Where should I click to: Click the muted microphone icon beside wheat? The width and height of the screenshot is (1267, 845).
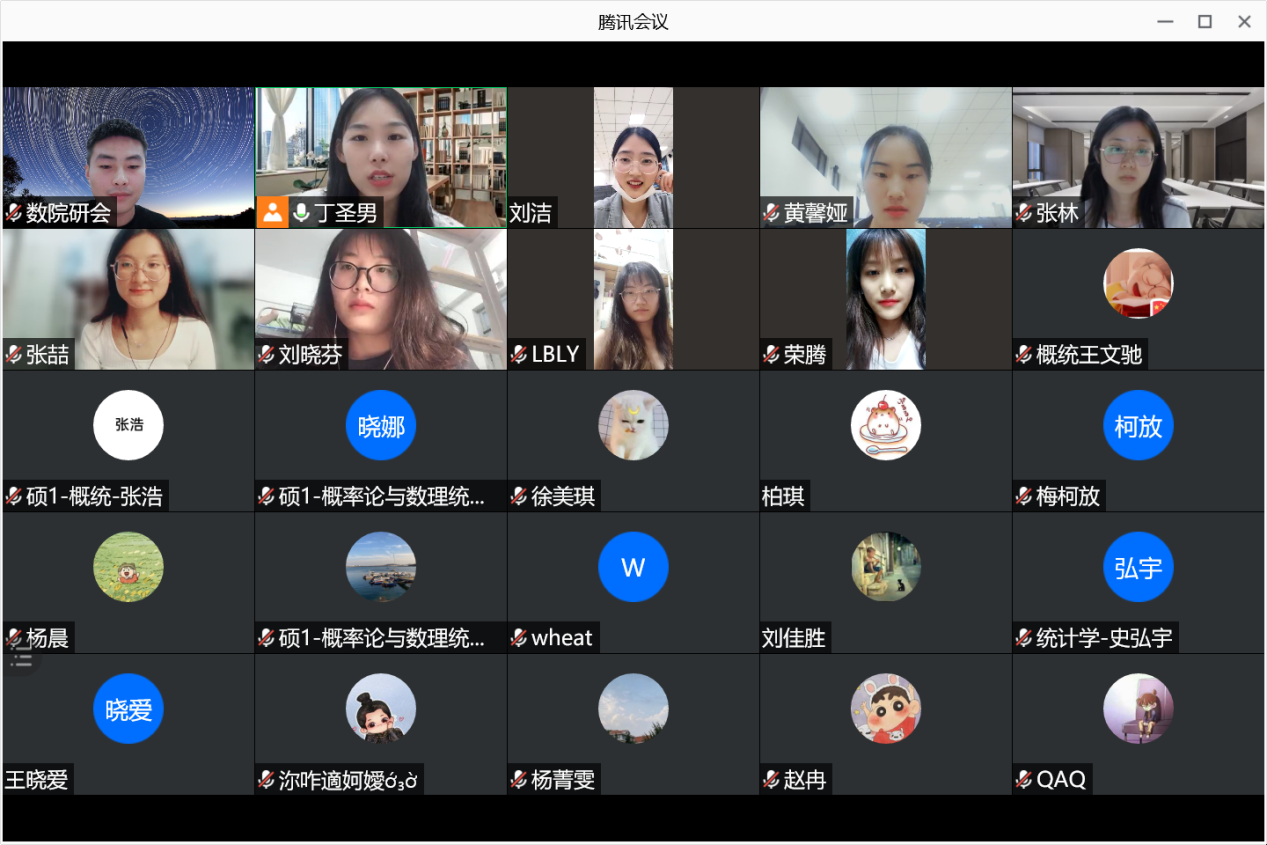tap(519, 638)
